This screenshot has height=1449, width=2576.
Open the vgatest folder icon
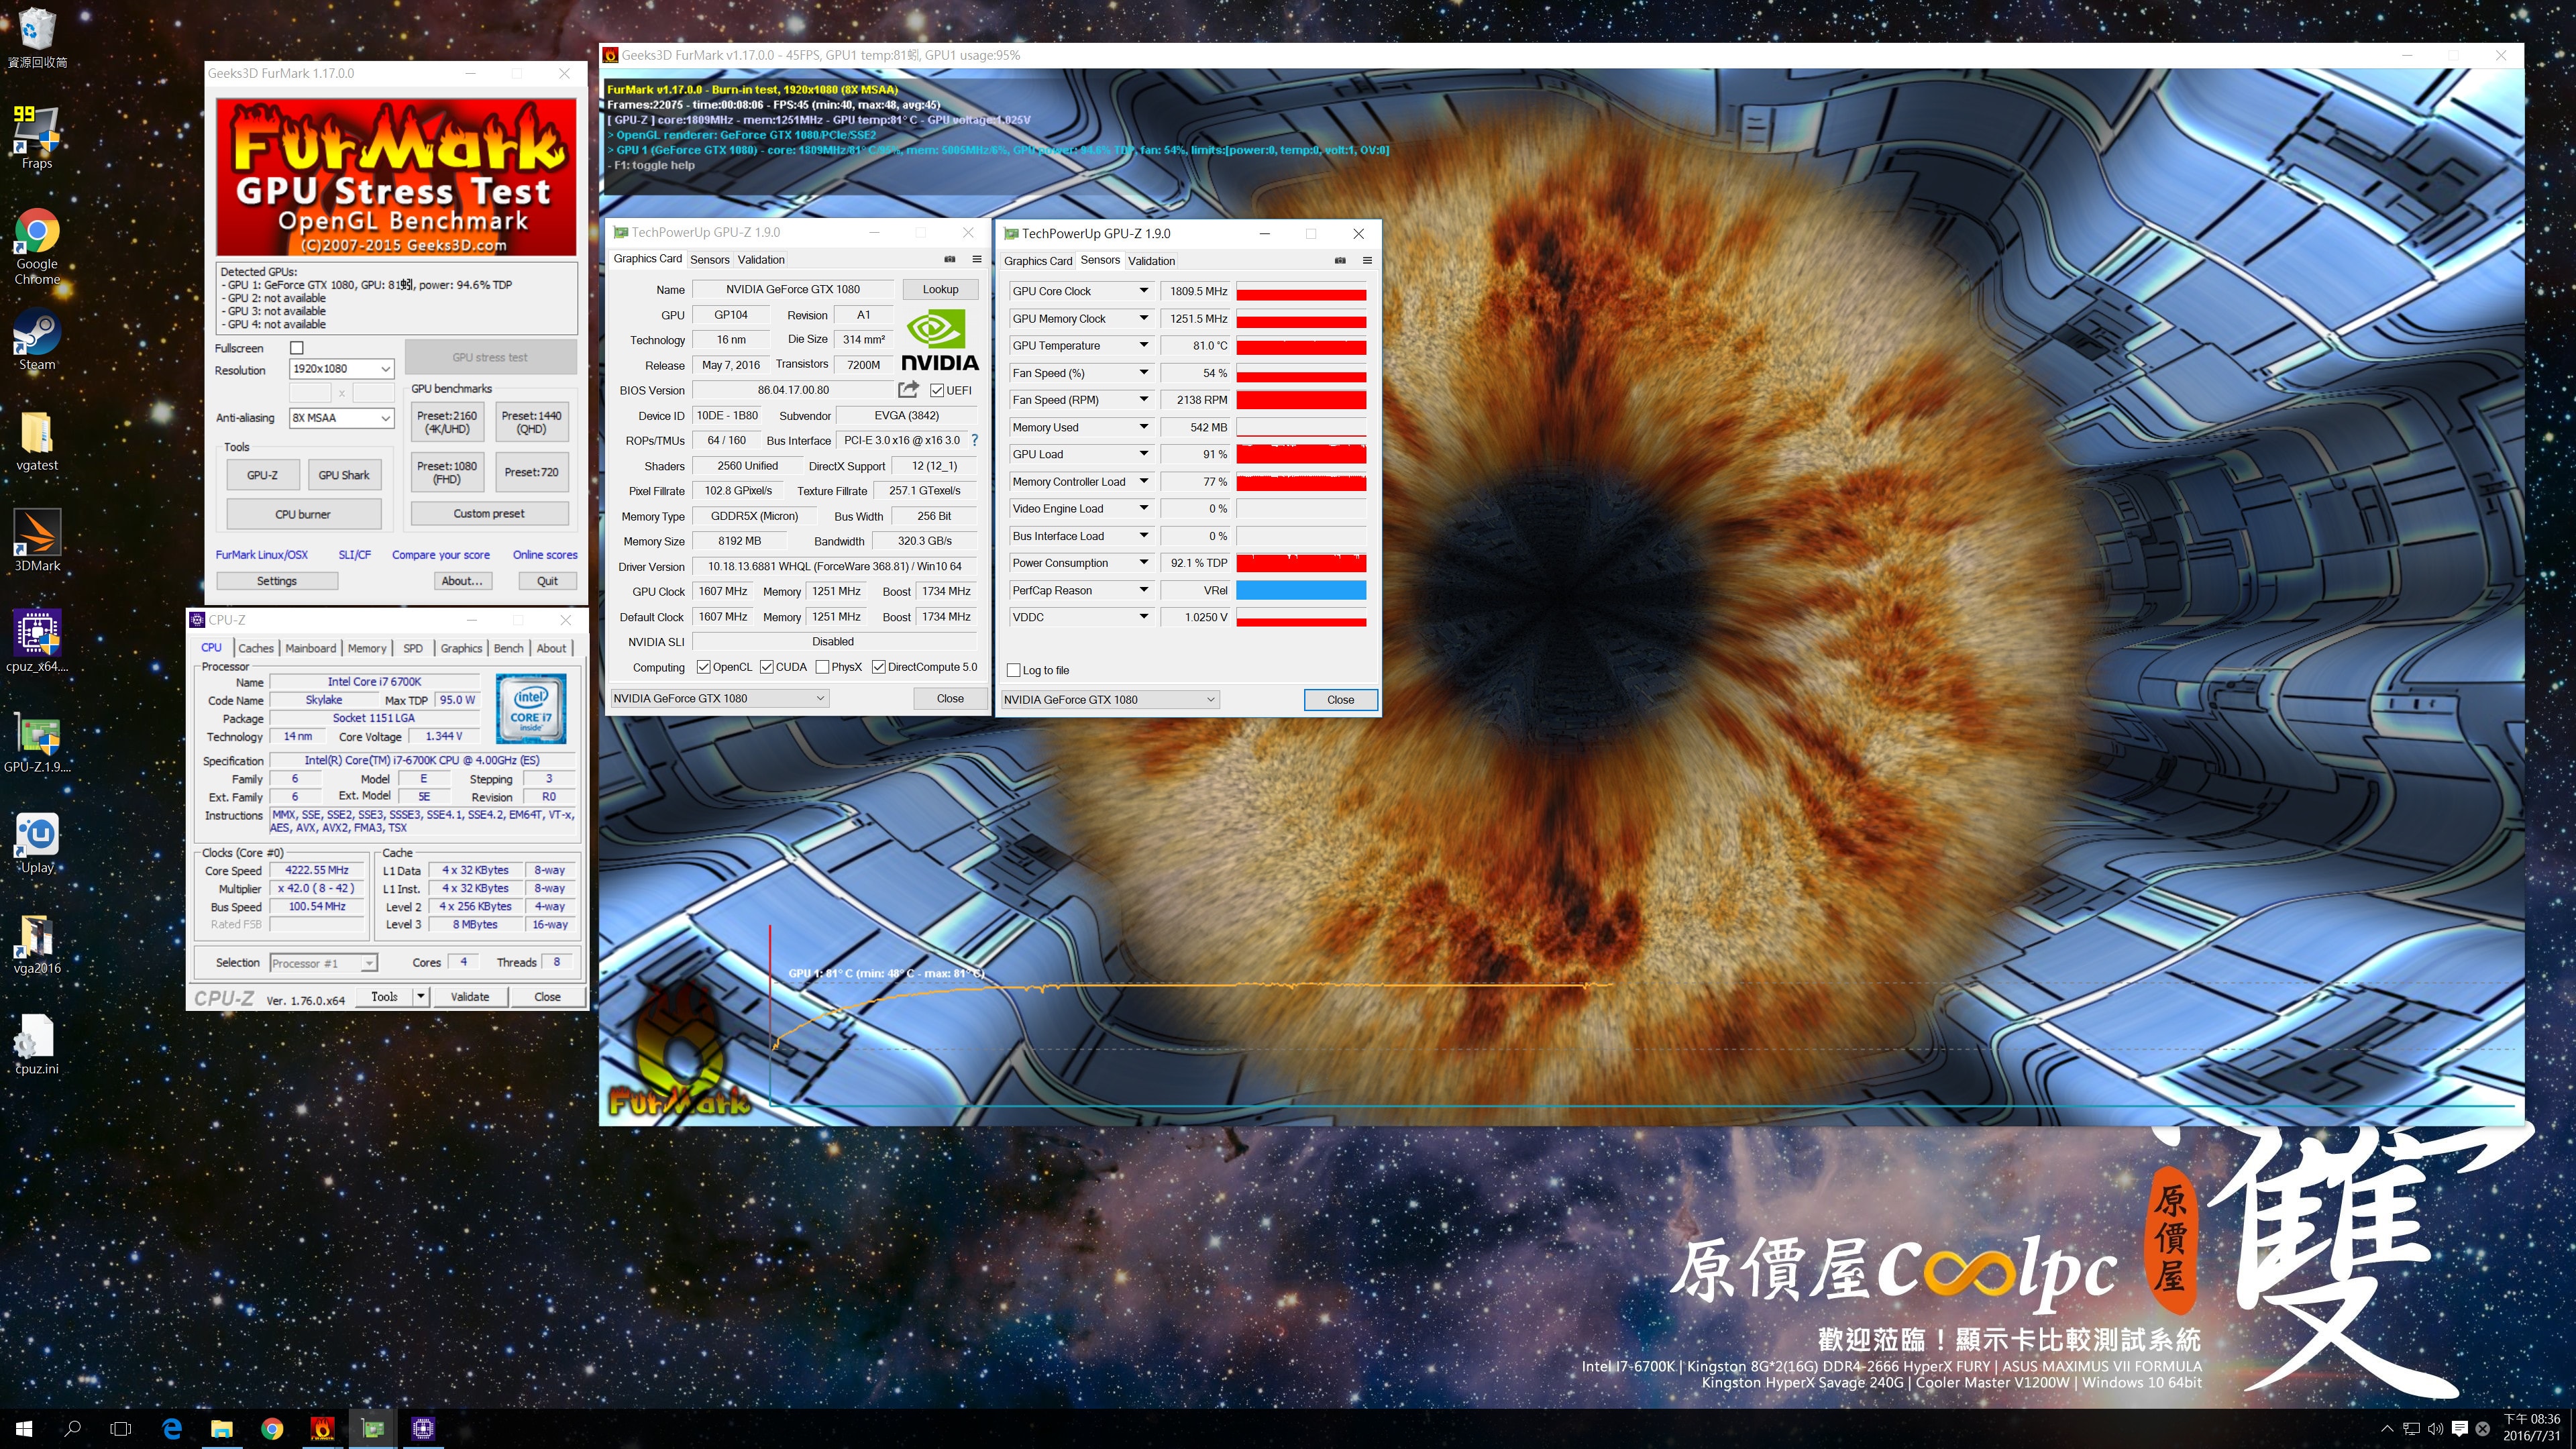[37, 441]
